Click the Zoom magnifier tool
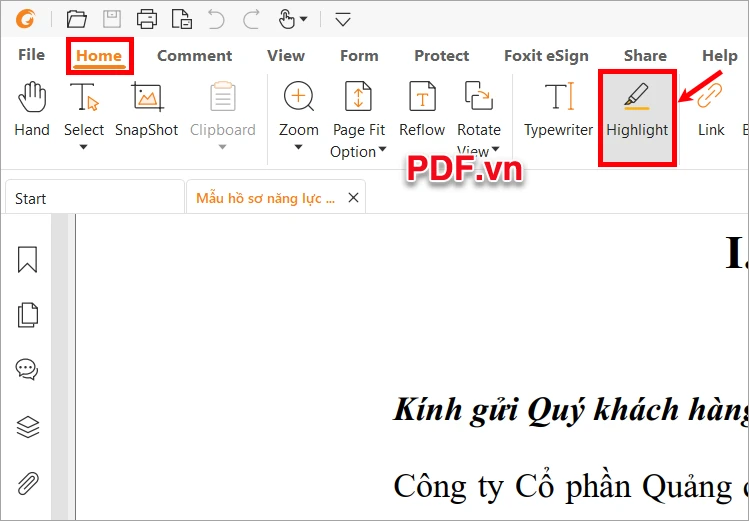Image resolution: width=749 pixels, height=521 pixels. click(x=299, y=109)
